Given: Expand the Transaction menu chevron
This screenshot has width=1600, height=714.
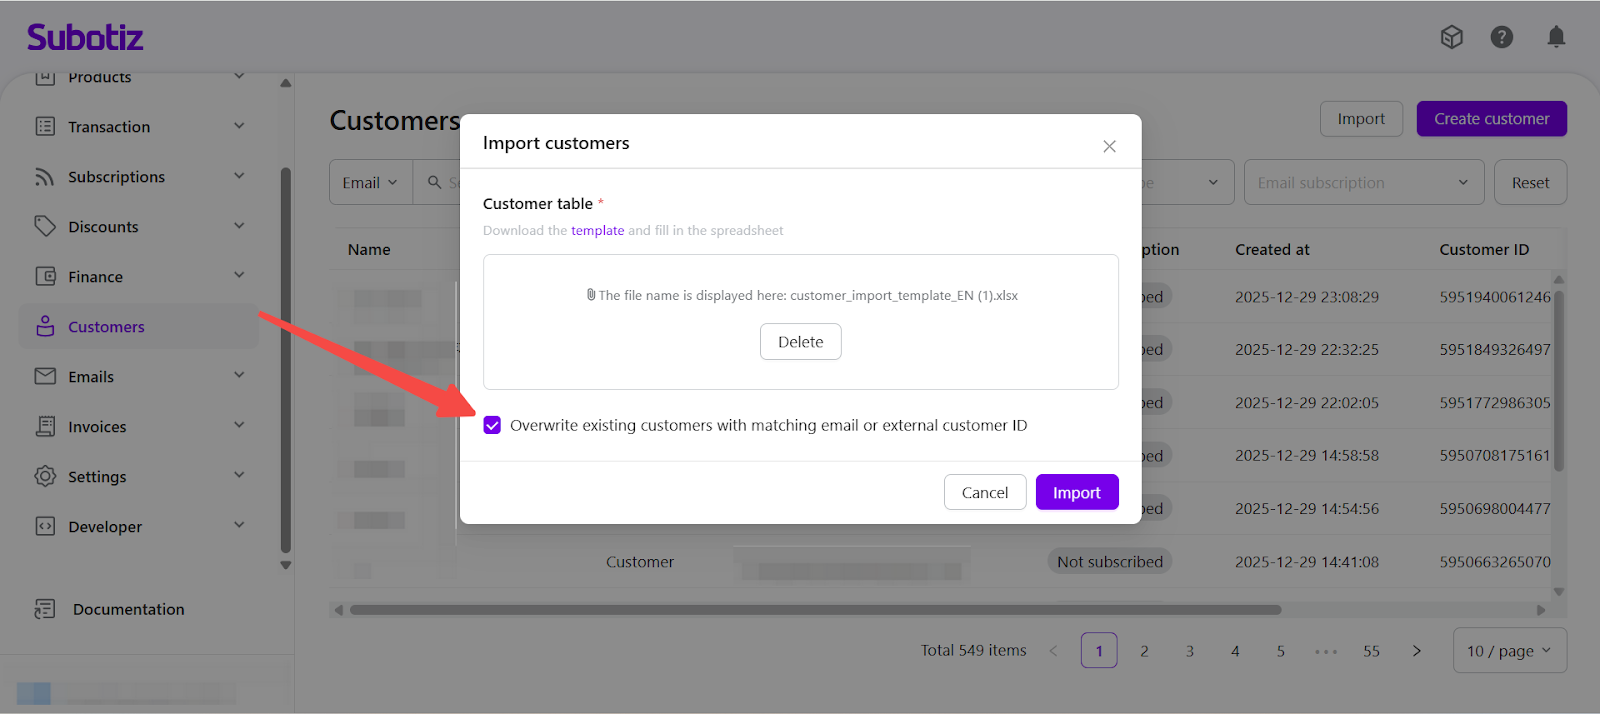Looking at the screenshot, I should tap(239, 126).
